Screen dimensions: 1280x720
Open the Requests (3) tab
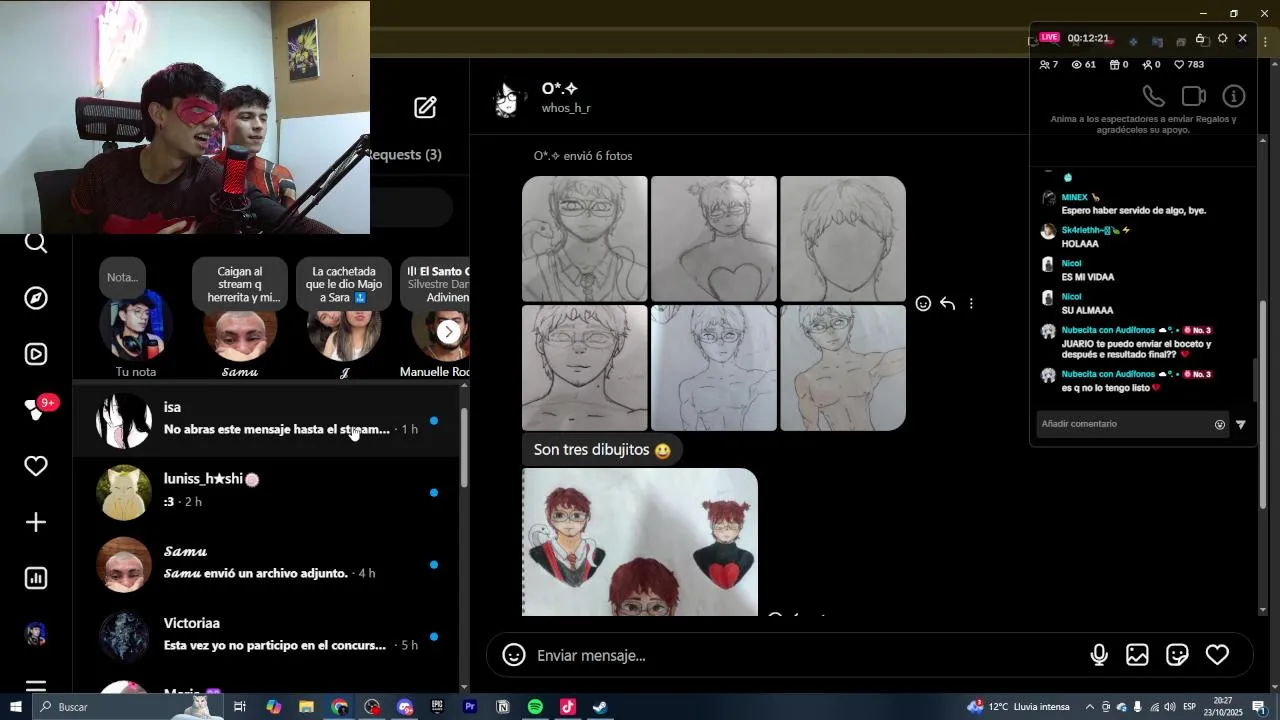pos(404,154)
